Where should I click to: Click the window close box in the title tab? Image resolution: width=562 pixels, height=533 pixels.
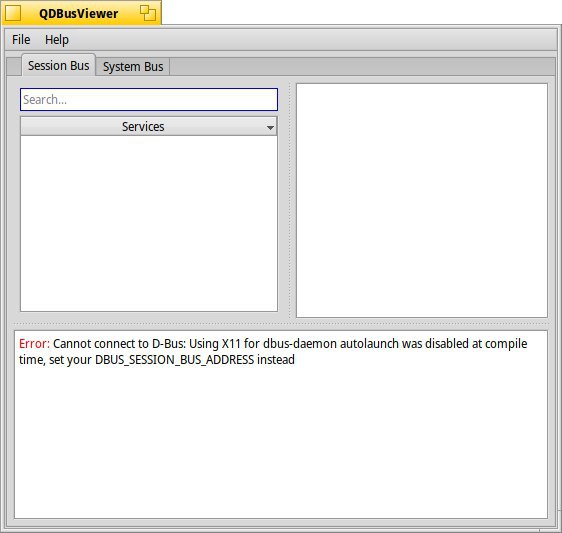pos(13,13)
